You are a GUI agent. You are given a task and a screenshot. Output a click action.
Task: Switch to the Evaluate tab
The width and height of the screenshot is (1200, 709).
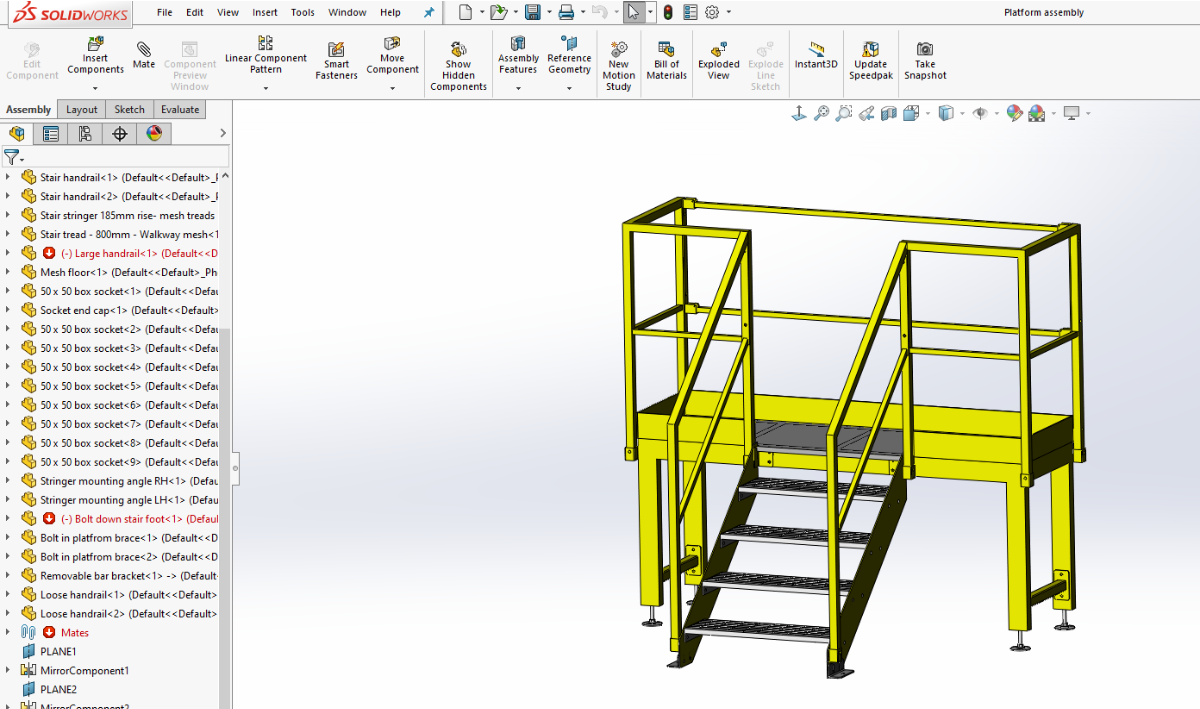point(180,110)
